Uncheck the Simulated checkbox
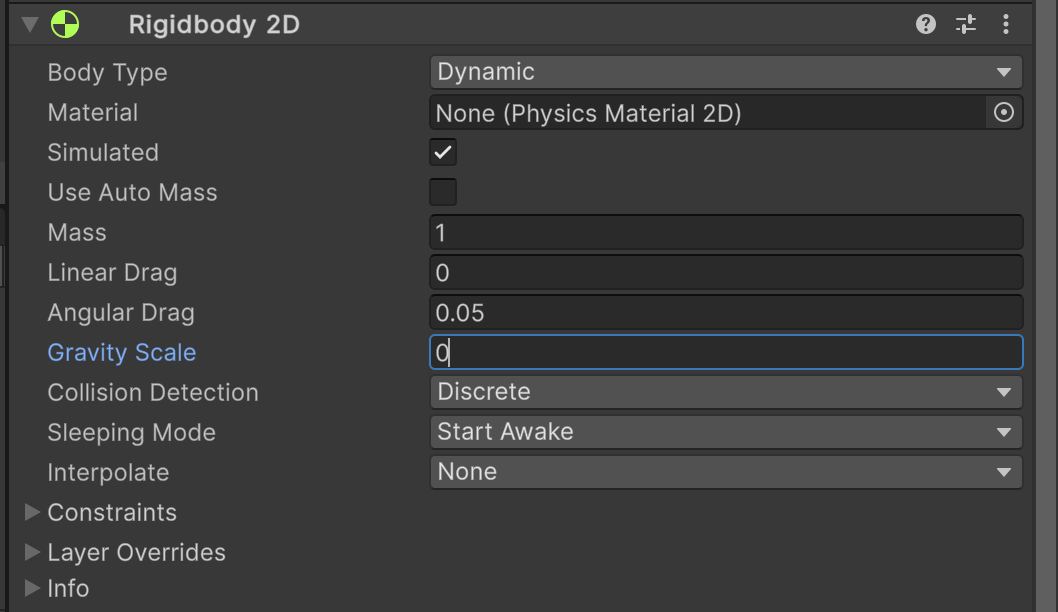1058x612 pixels. [x=443, y=152]
